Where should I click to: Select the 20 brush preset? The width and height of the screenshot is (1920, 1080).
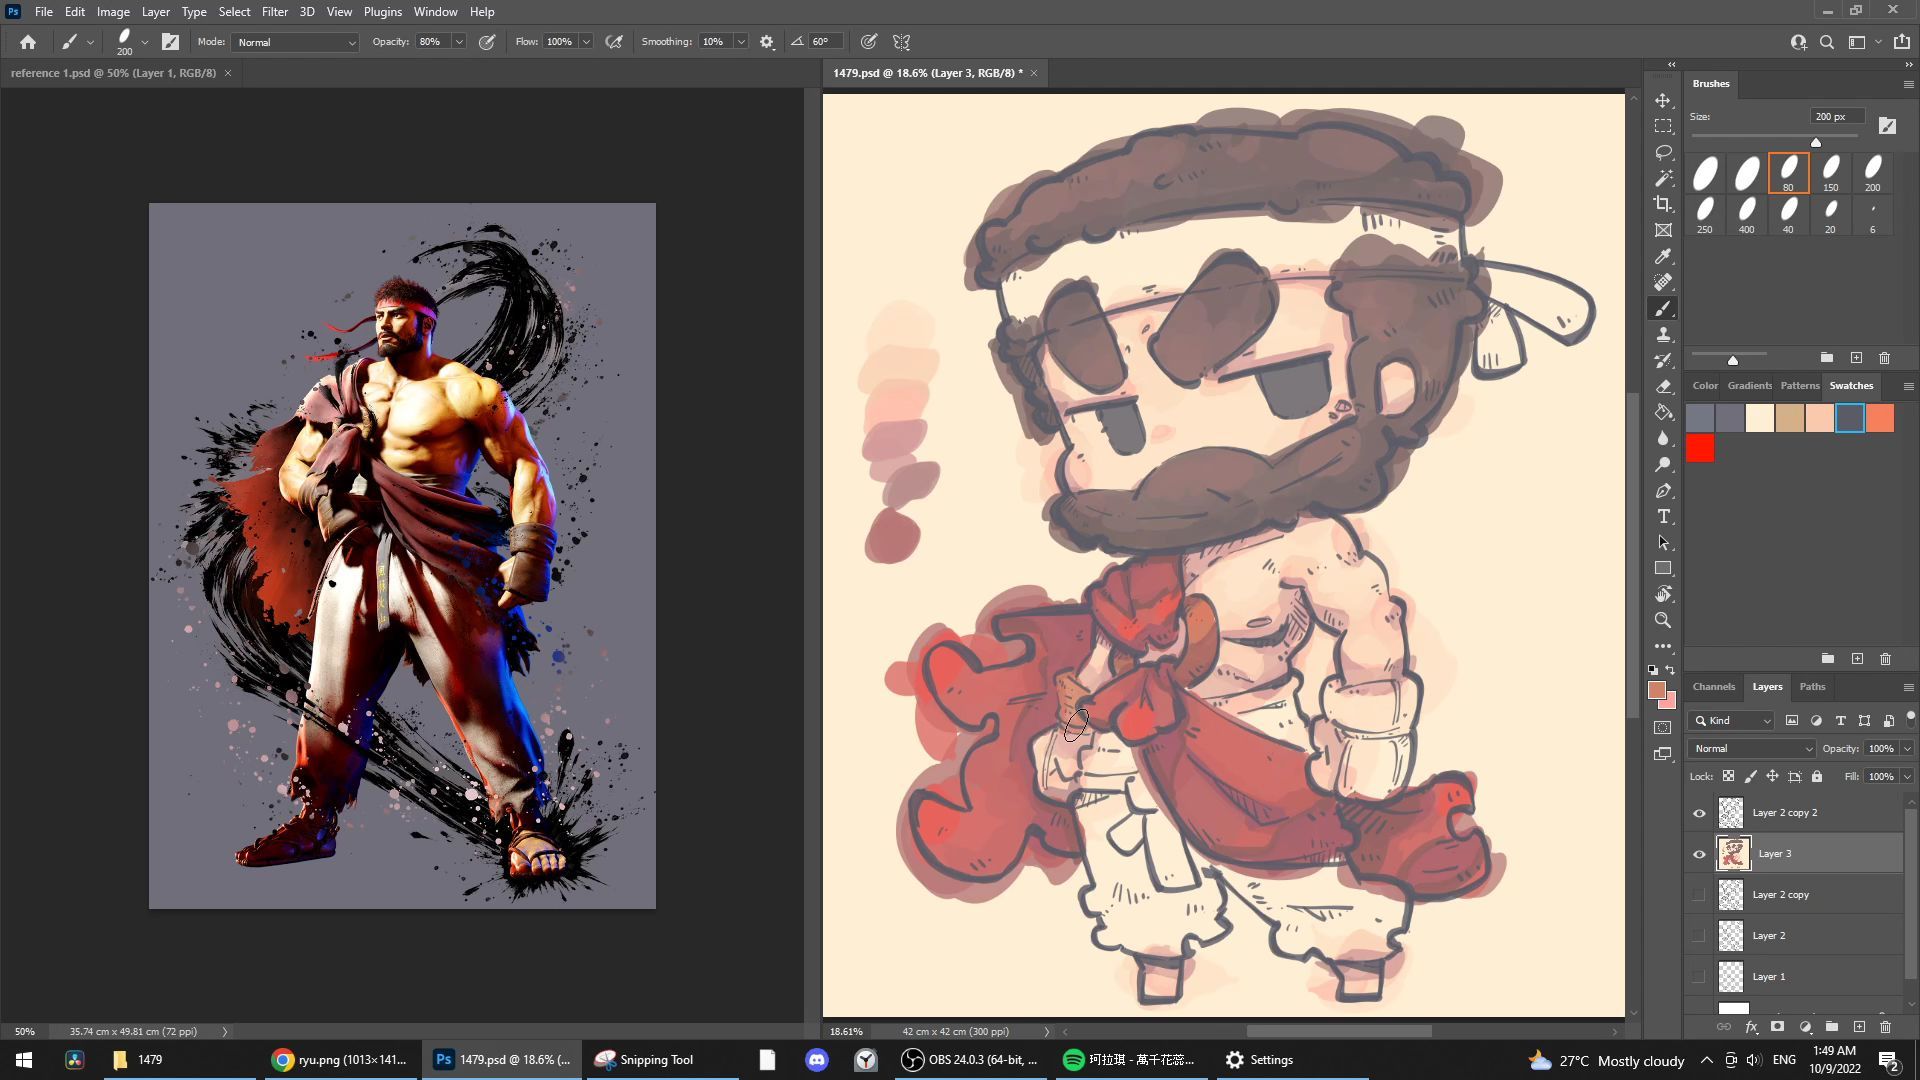[1831, 215]
